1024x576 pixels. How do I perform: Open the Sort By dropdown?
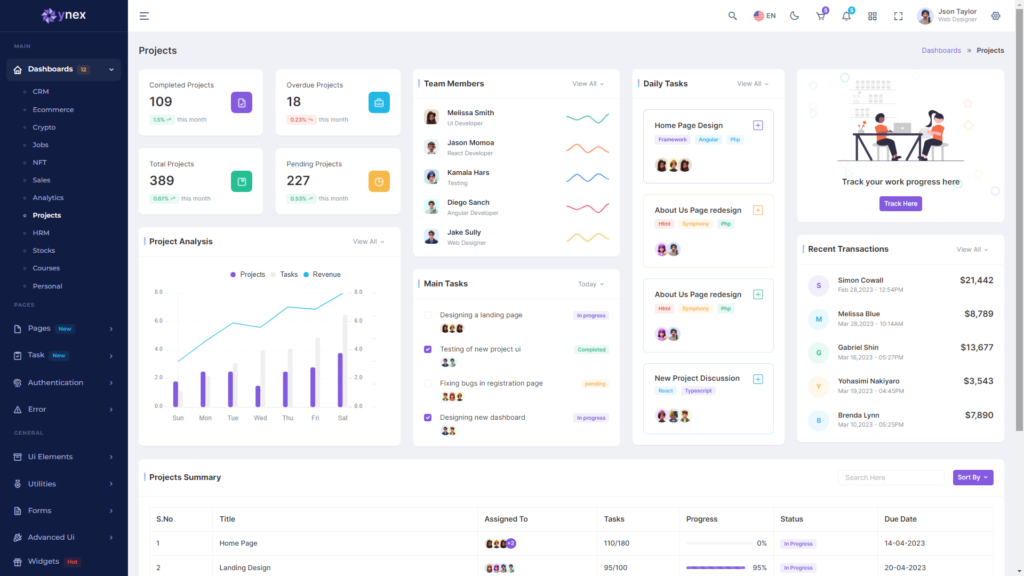pos(972,478)
